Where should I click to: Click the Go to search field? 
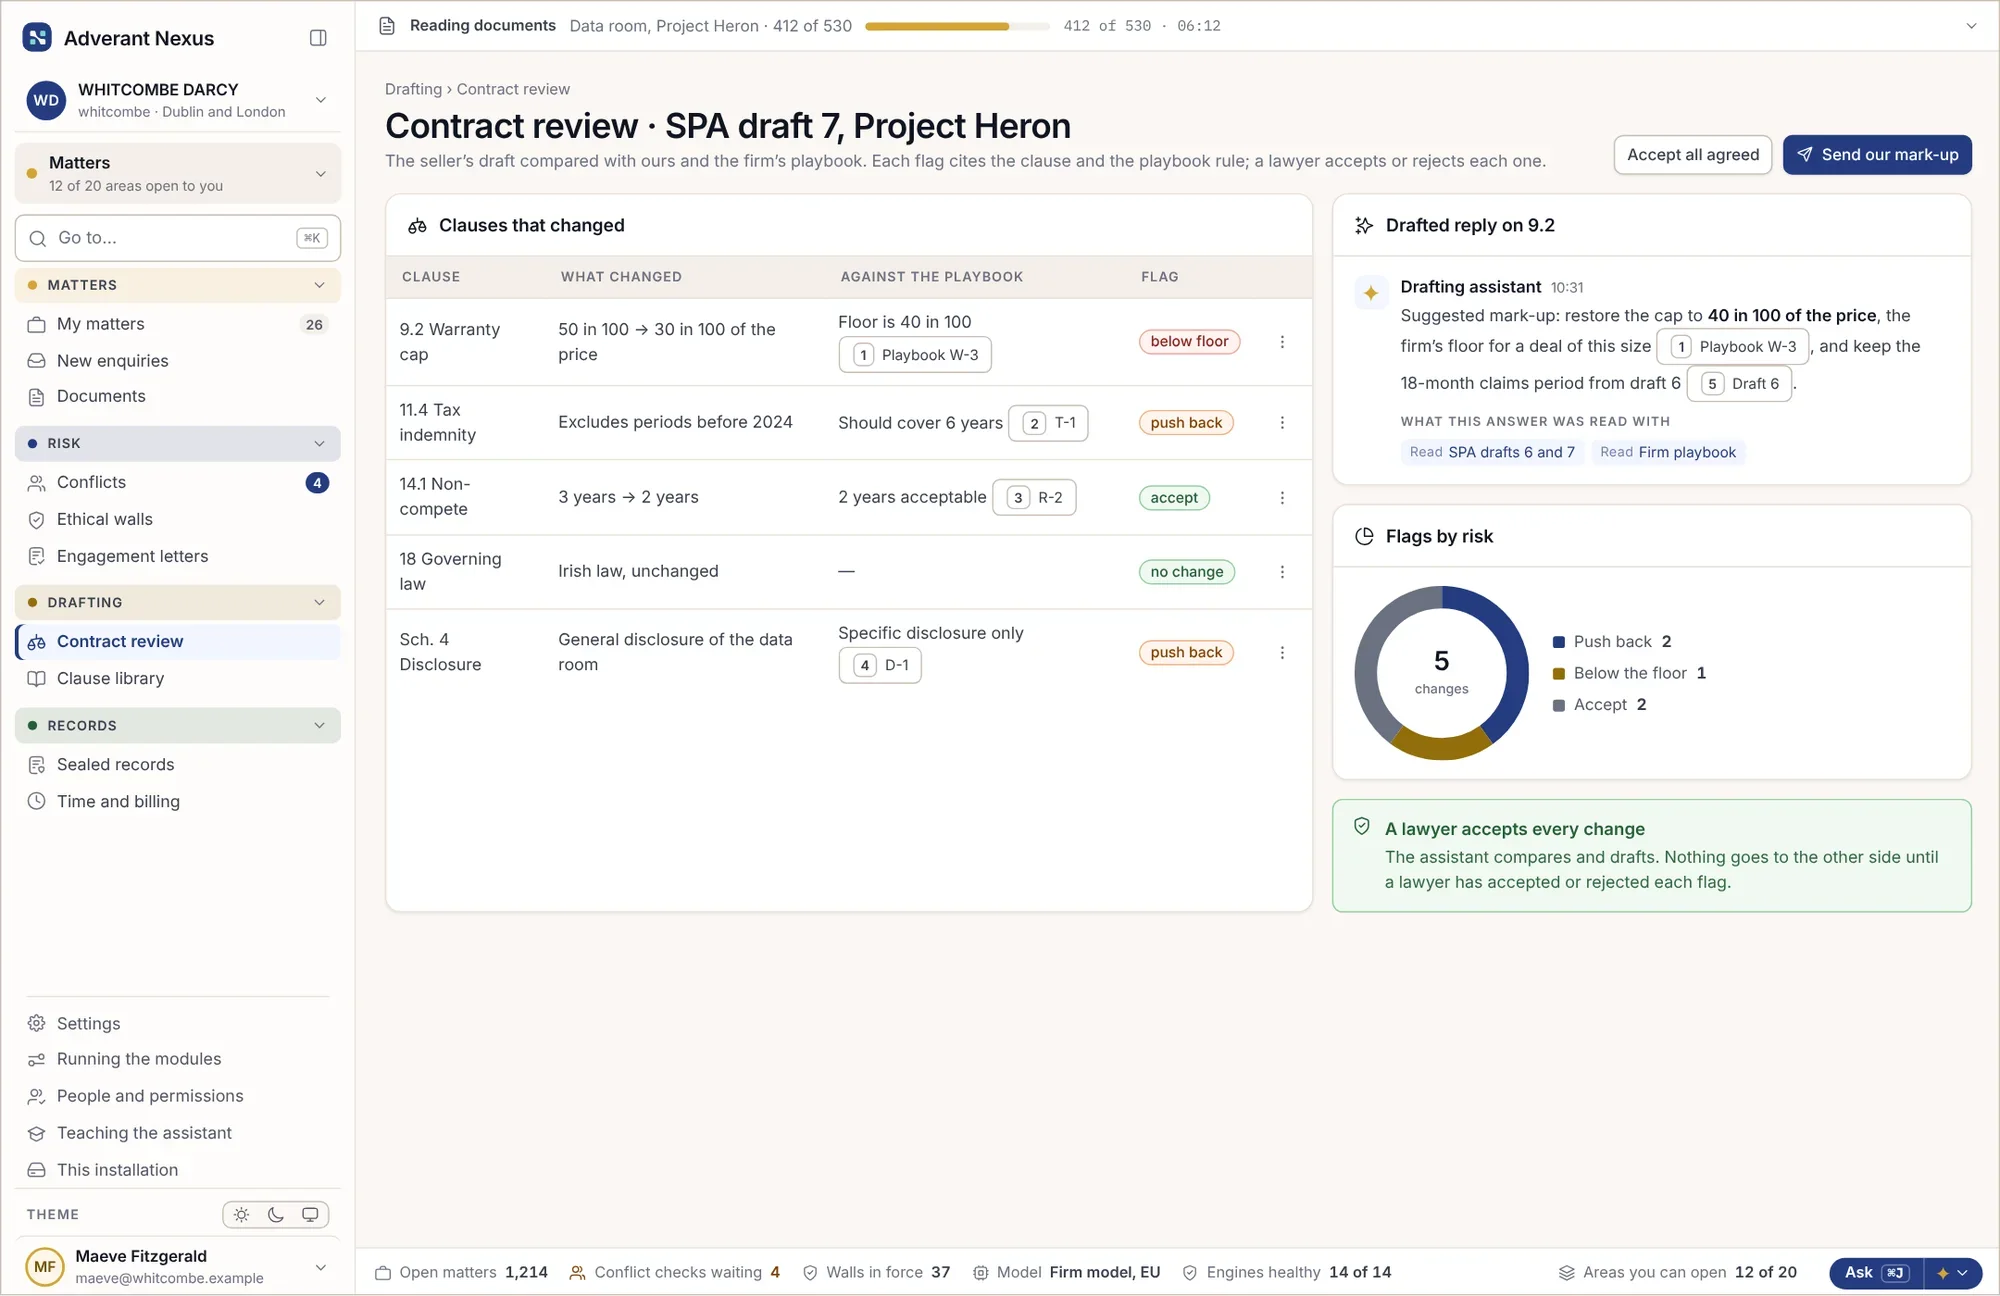(x=178, y=238)
